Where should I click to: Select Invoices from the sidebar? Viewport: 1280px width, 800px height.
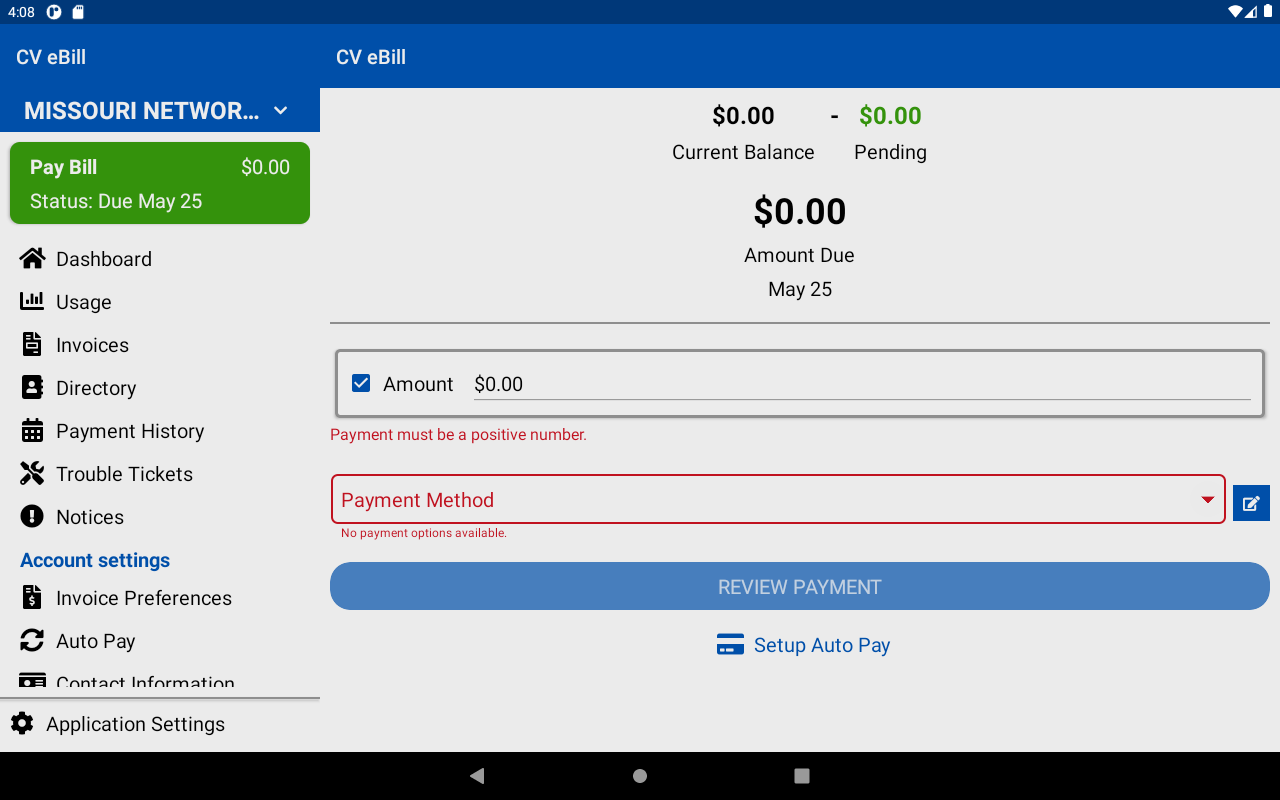point(160,345)
